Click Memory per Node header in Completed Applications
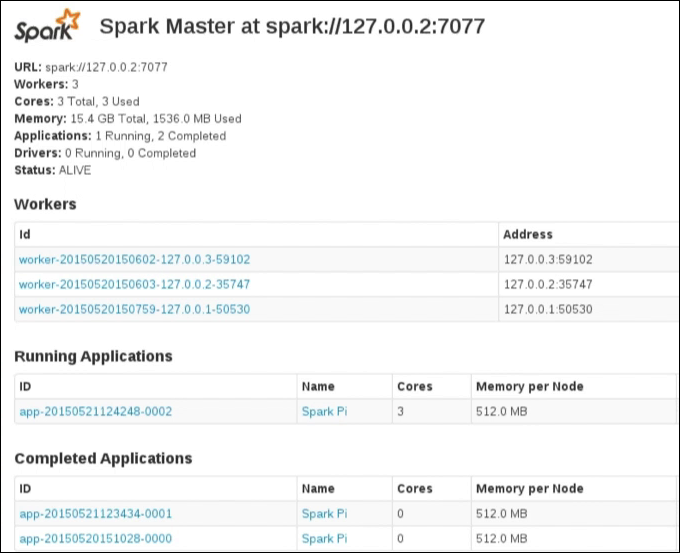Screen dimensions: 680x553 pos(530,489)
